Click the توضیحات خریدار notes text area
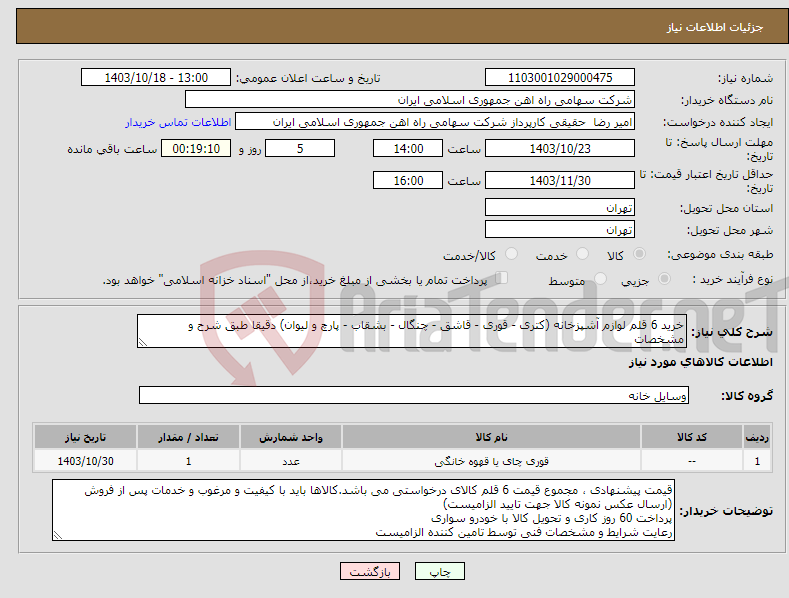The height and width of the screenshot is (598, 789). point(363,510)
